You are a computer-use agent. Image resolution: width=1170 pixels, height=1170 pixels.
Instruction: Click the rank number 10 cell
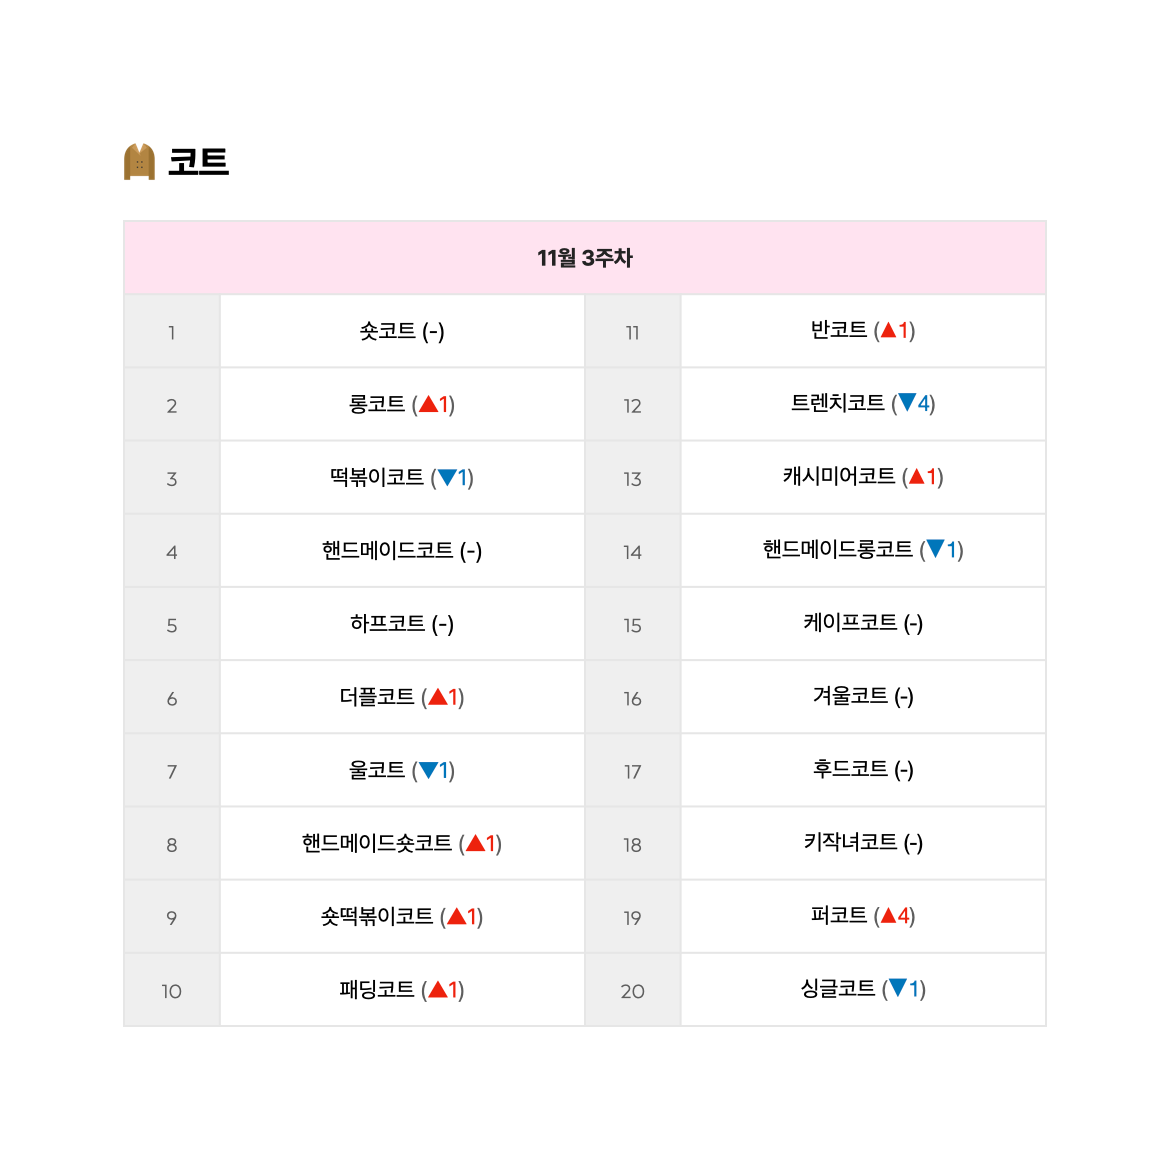pos(172,990)
